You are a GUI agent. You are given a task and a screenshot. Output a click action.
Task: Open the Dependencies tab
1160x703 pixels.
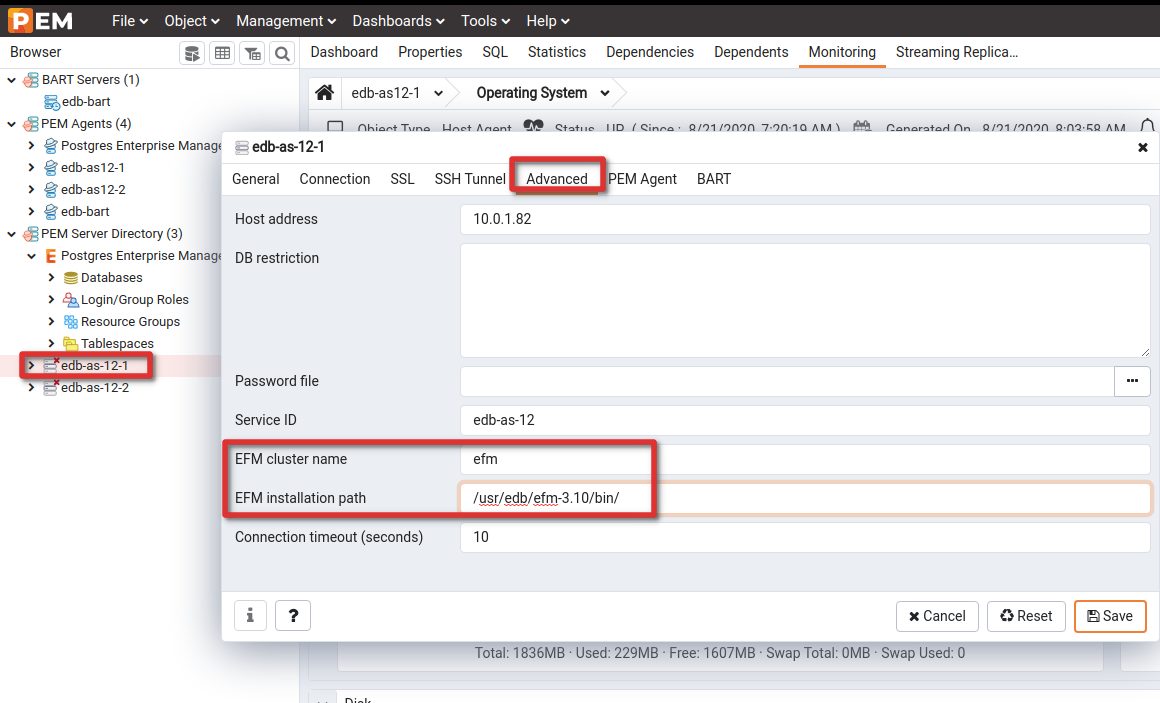pyautogui.click(x=650, y=52)
